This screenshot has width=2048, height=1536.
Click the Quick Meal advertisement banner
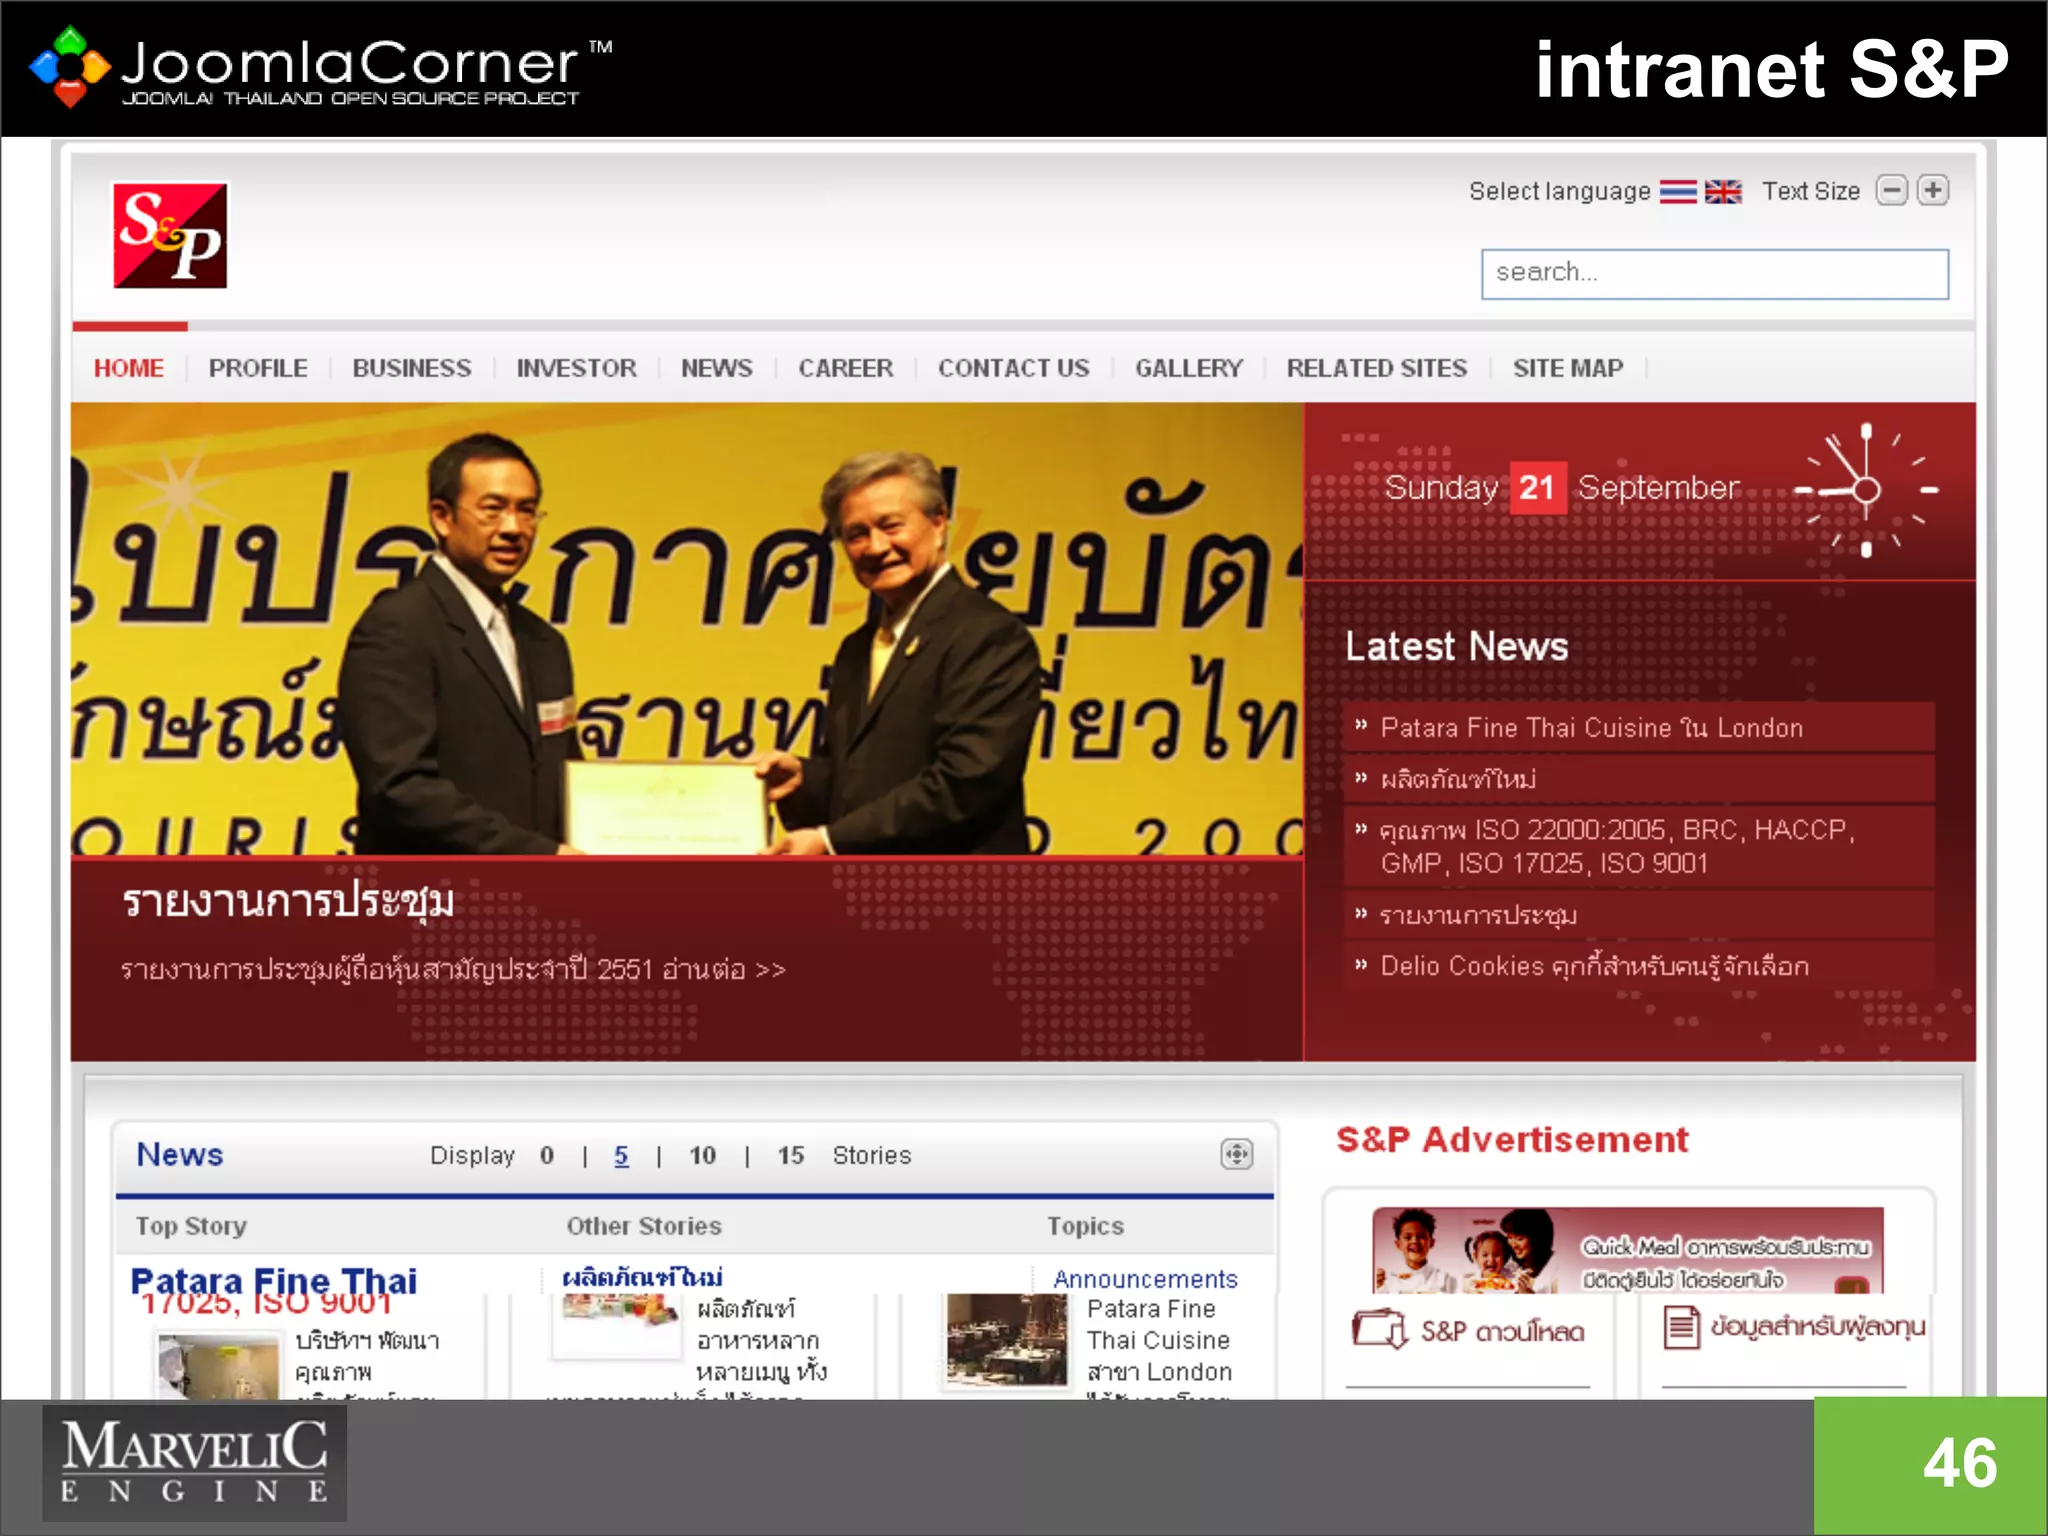click(1627, 1250)
